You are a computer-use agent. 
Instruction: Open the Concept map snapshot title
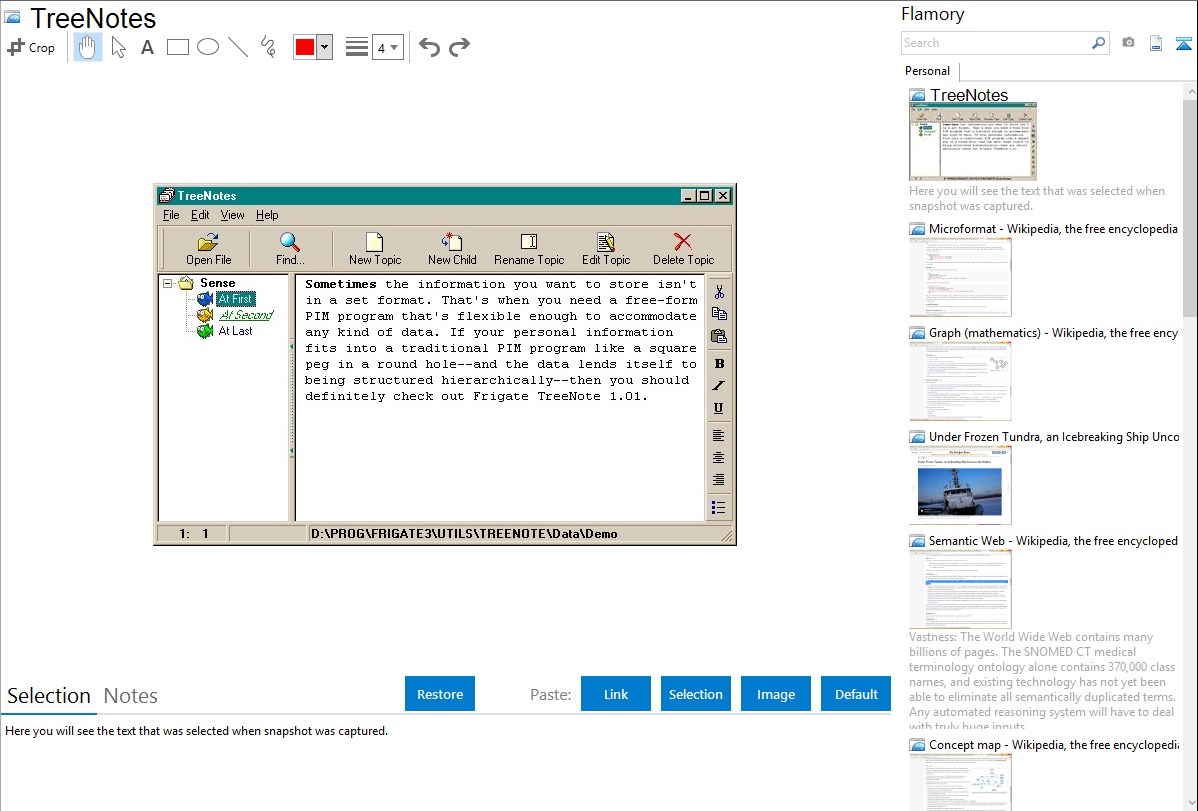(x=1053, y=744)
